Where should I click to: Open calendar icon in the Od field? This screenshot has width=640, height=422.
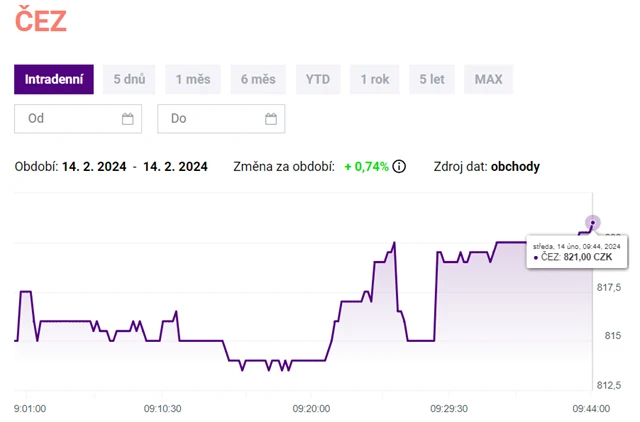point(127,119)
